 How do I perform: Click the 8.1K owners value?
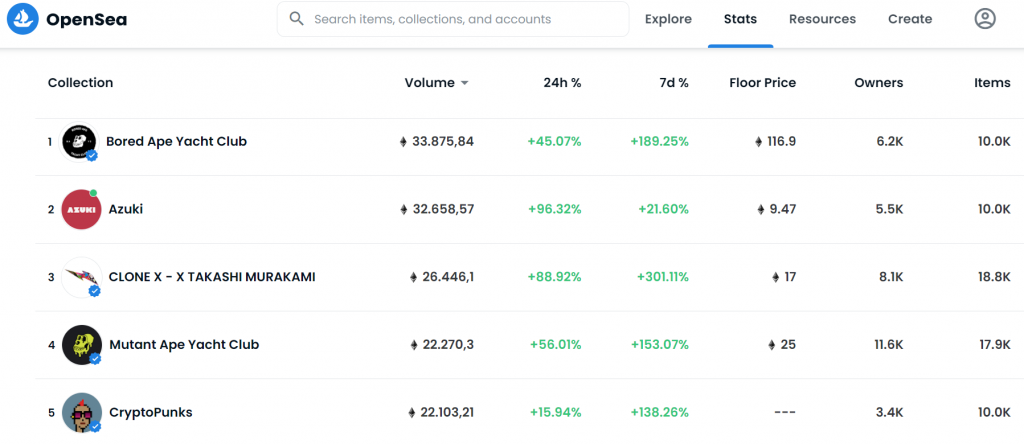pos(891,278)
